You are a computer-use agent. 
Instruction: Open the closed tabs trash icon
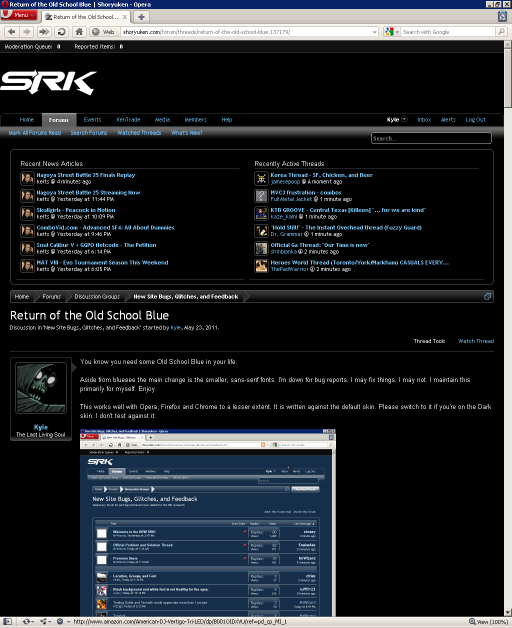pyautogui.click(x=502, y=16)
